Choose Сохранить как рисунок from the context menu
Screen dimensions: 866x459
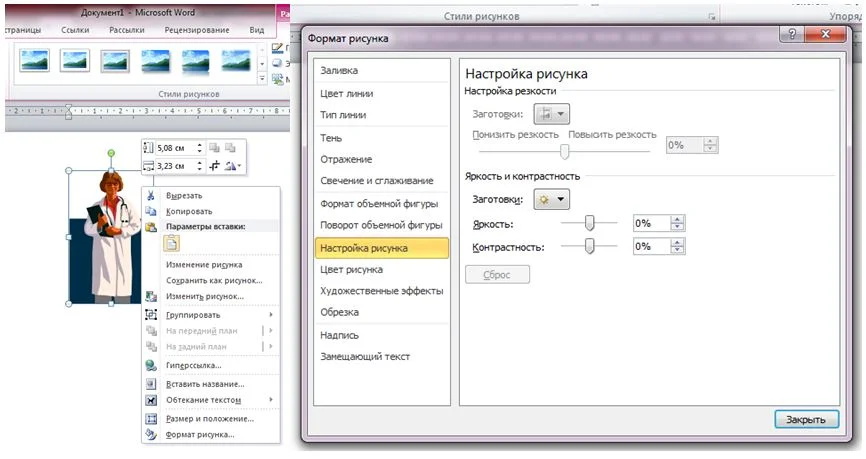click(213, 281)
